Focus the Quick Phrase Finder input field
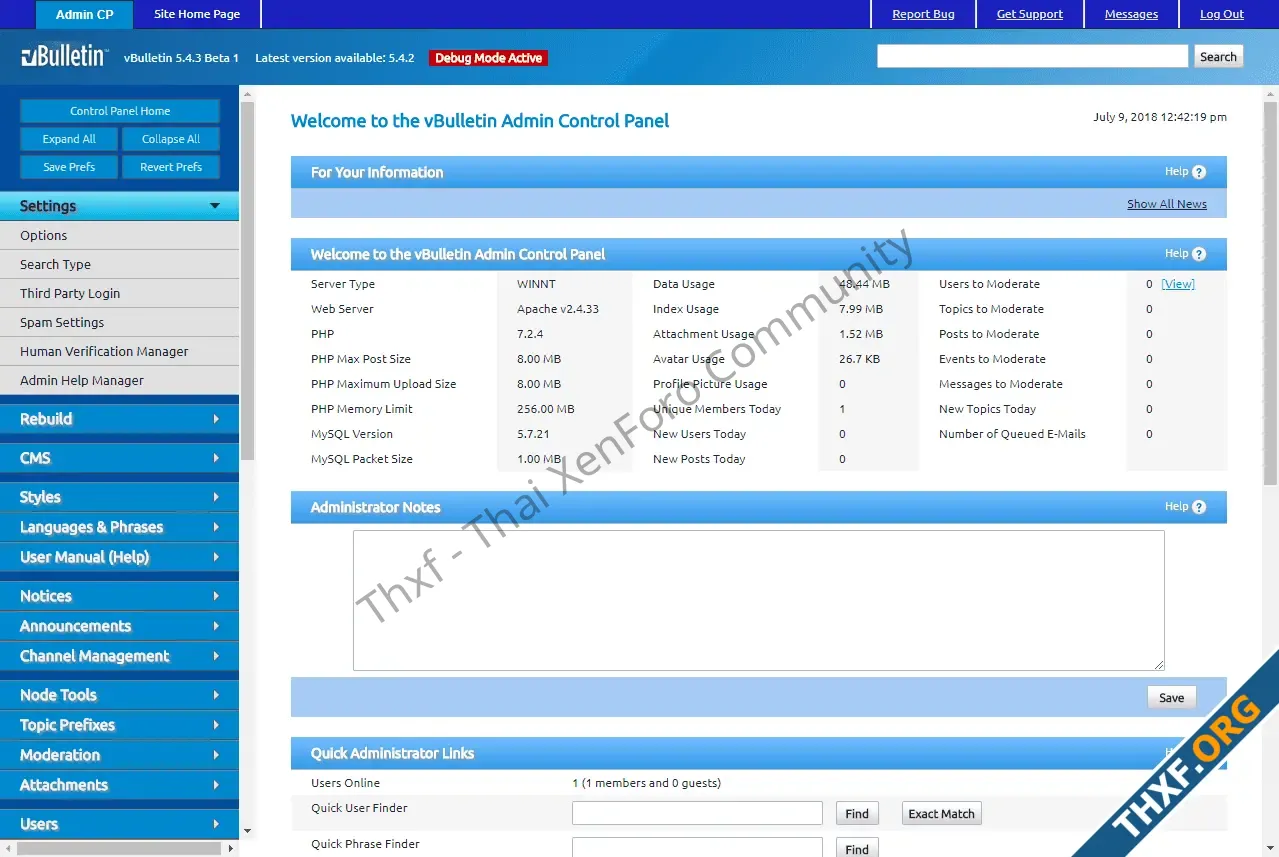 point(697,848)
